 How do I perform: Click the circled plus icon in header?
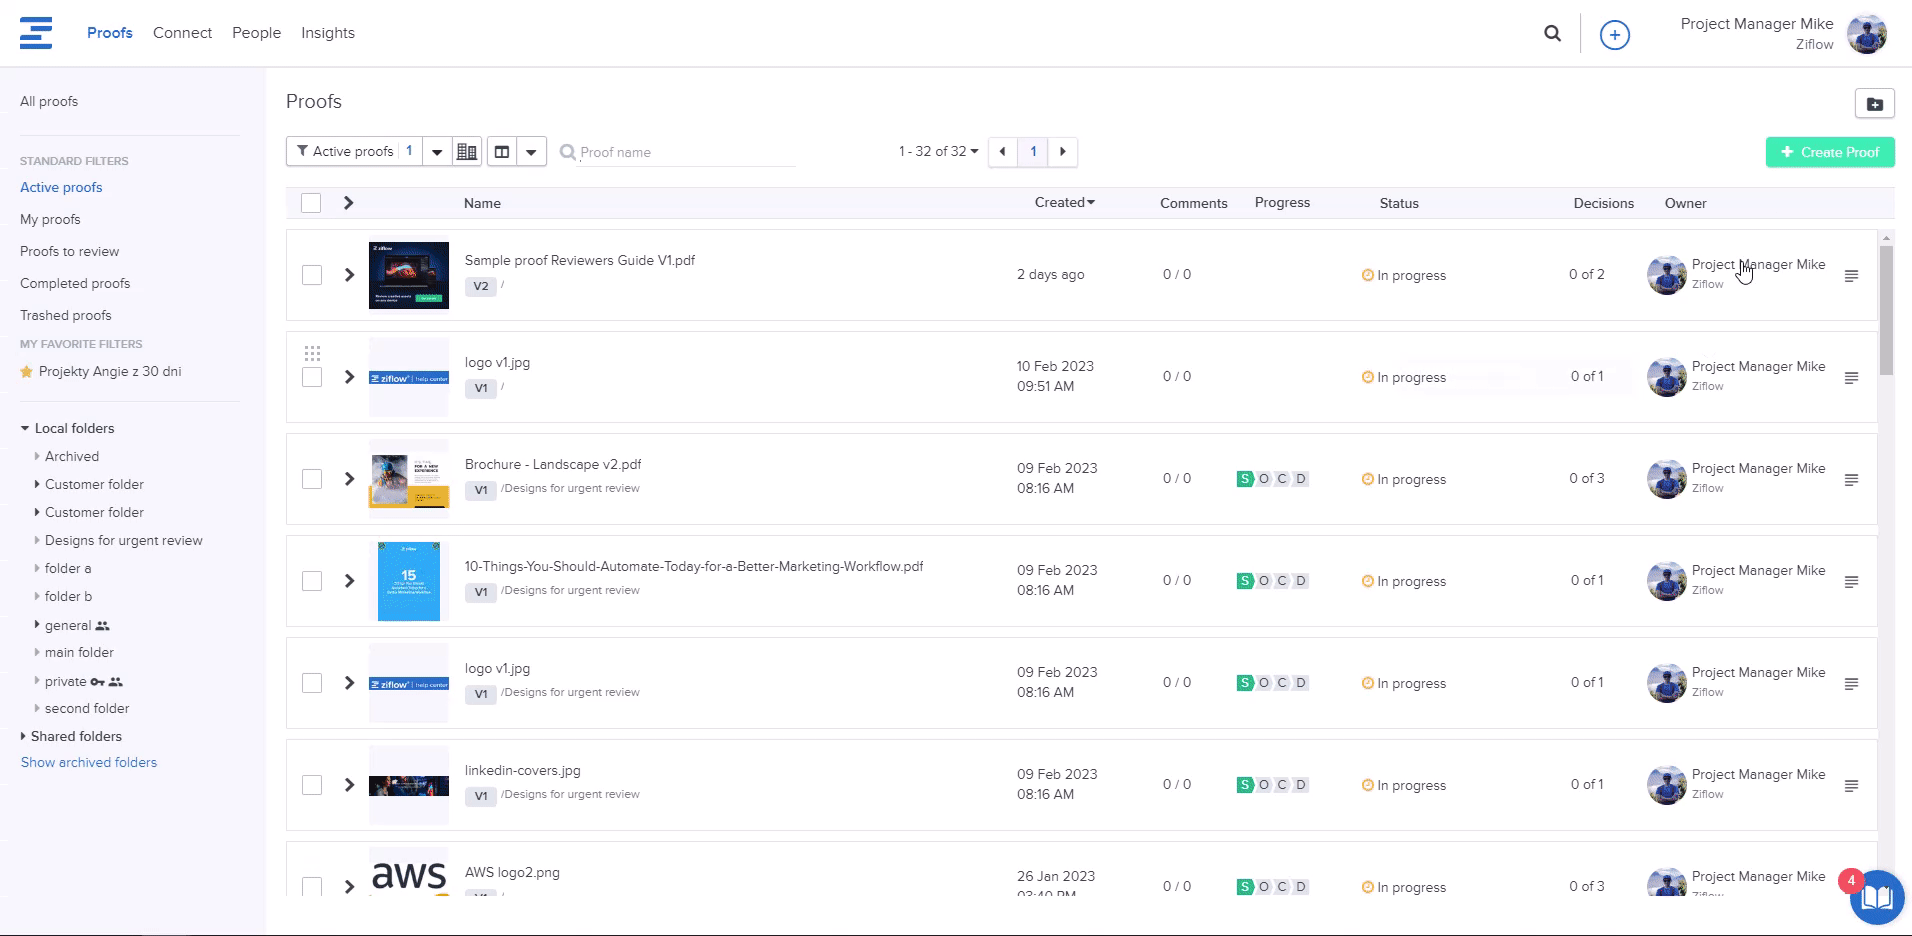(1614, 35)
